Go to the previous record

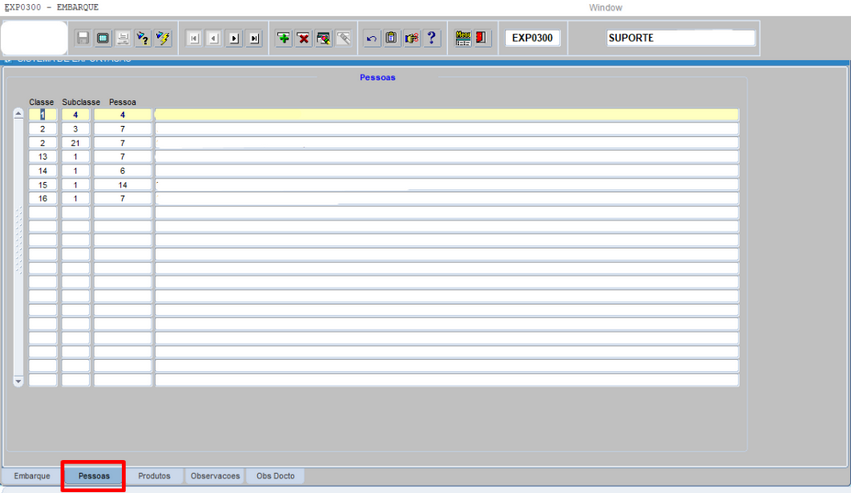click(x=214, y=38)
